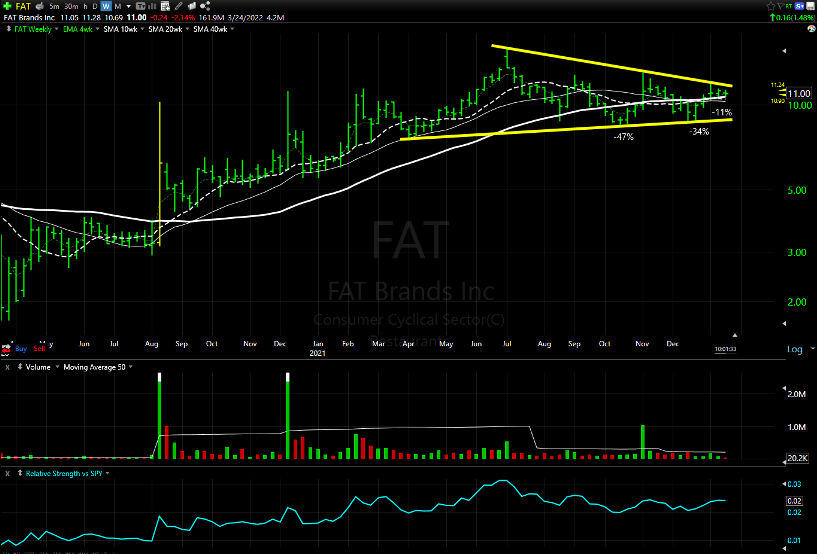The height and width of the screenshot is (554, 817).
Task: Click the 11.00 current price label
Action: (799, 94)
